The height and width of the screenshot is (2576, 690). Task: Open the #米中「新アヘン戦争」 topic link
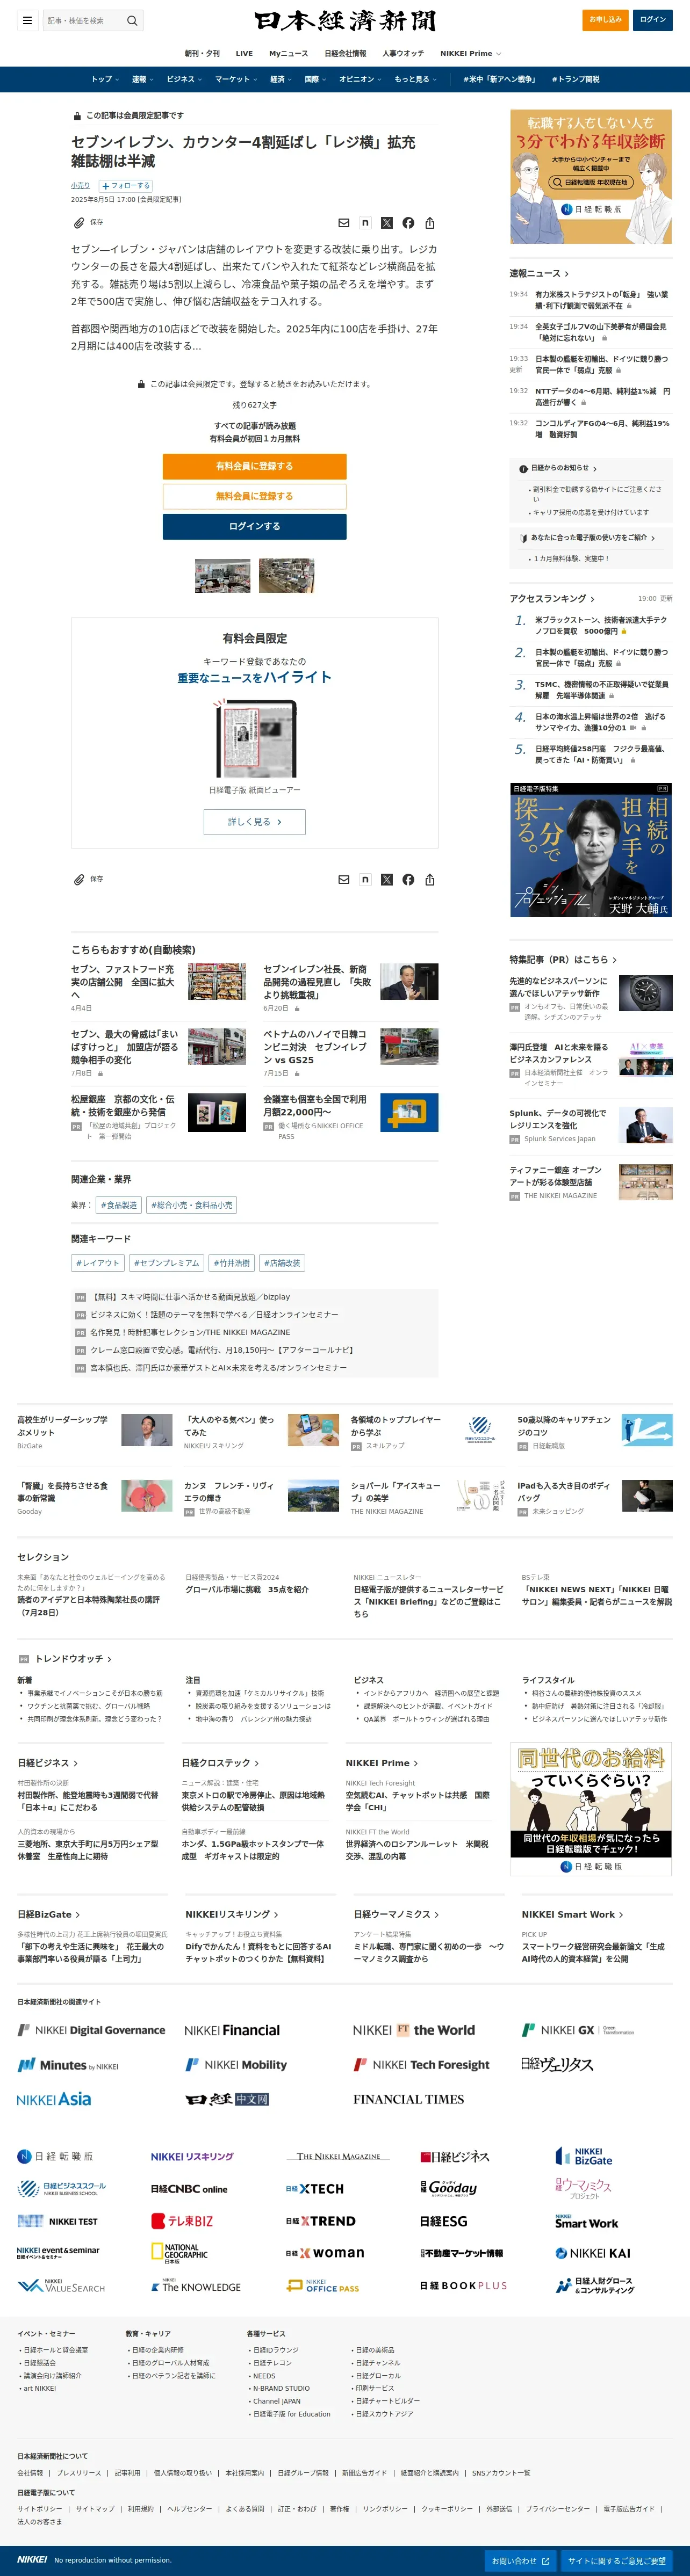coord(499,79)
